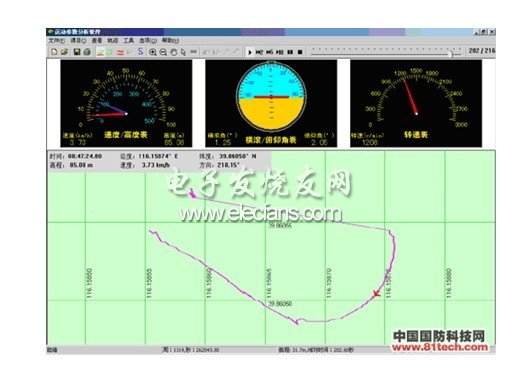Open the 工具 menu

128,41
